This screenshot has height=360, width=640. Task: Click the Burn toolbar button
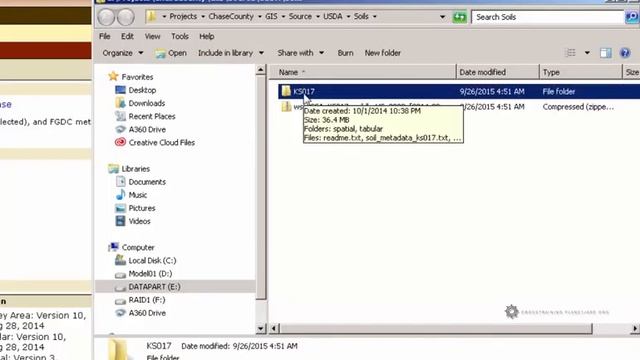(345, 53)
